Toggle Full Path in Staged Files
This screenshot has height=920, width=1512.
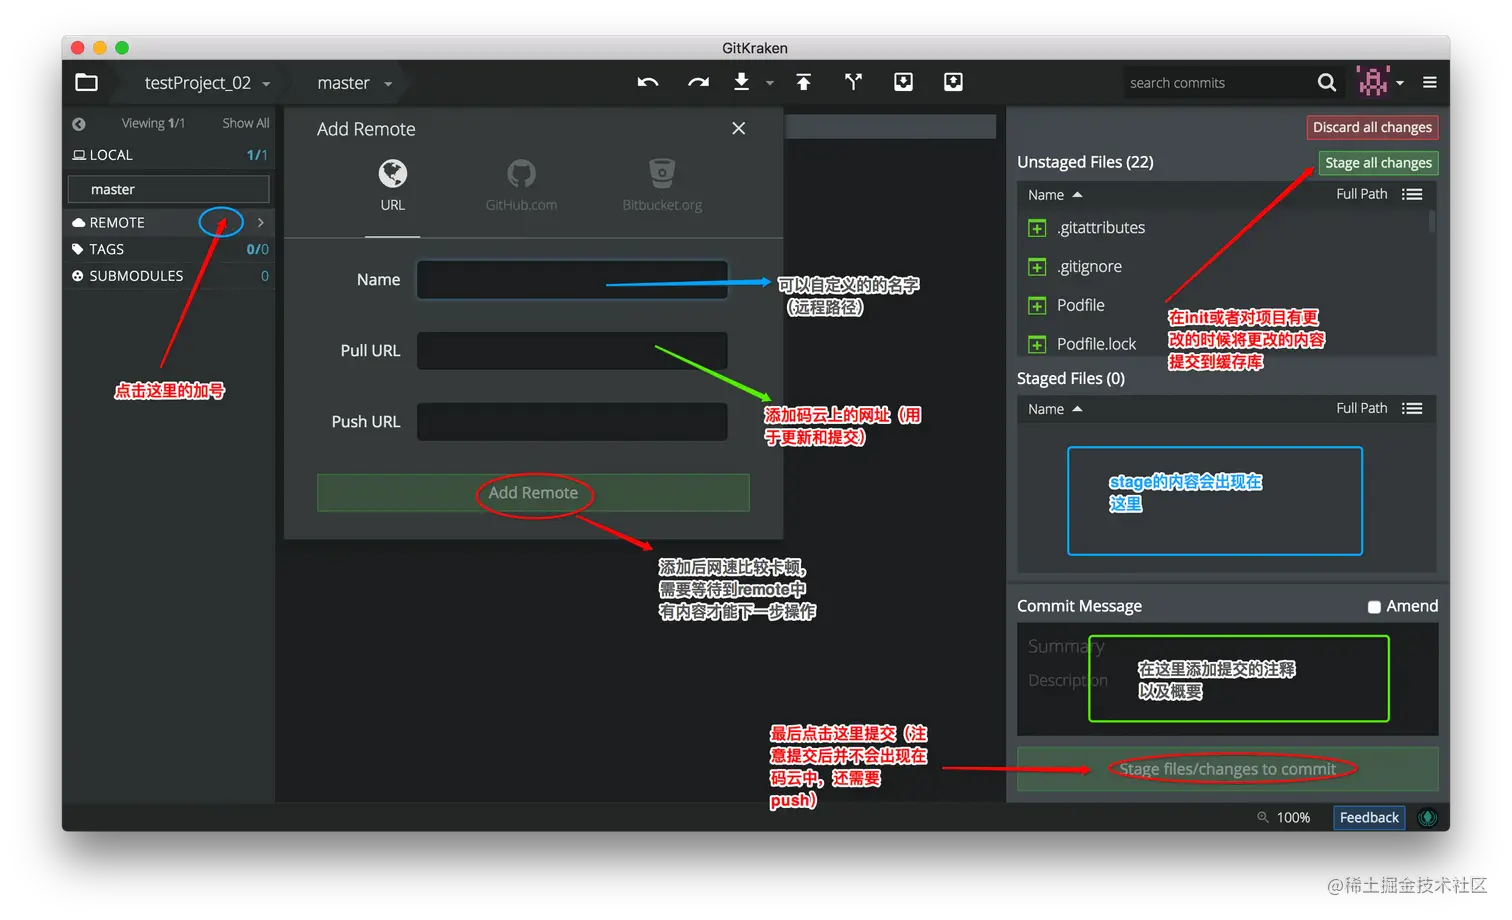point(1361,408)
